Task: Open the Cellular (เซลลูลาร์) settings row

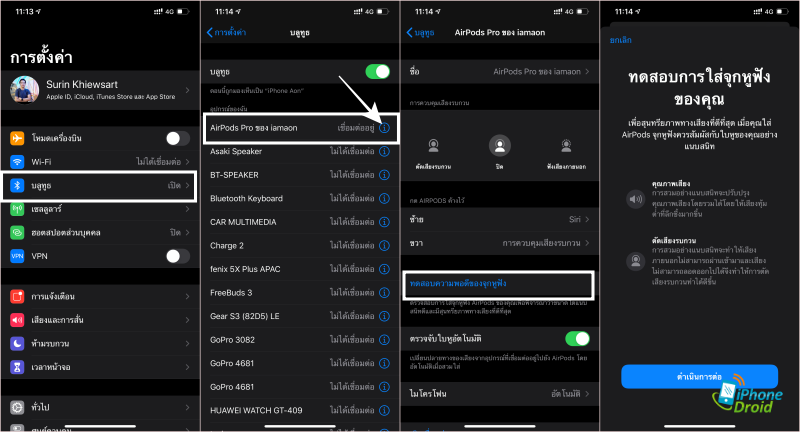Action: click(101, 209)
